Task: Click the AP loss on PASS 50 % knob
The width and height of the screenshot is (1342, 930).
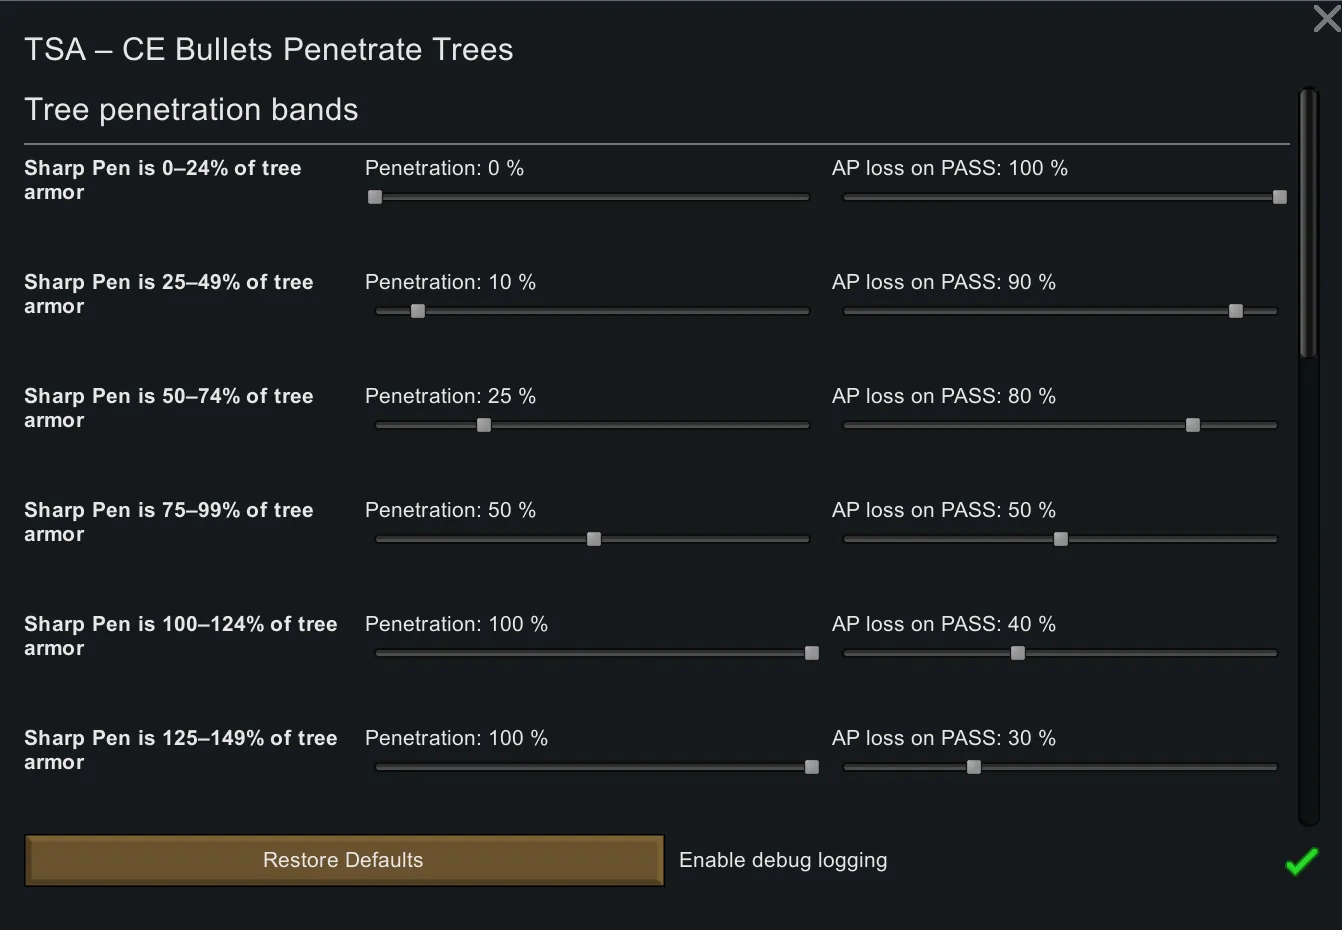Action: tap(1061, 539)
